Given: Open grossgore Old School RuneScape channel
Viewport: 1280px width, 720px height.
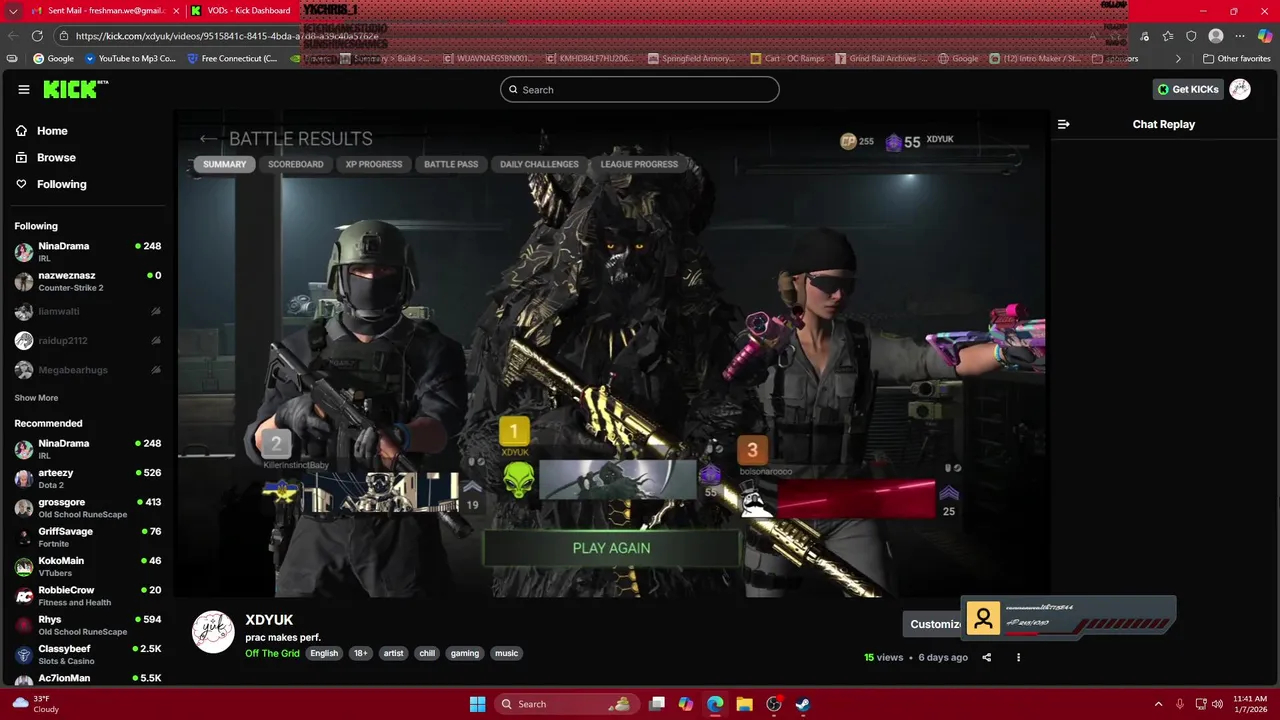Looking at the screenshot, I should coord(88,508).
